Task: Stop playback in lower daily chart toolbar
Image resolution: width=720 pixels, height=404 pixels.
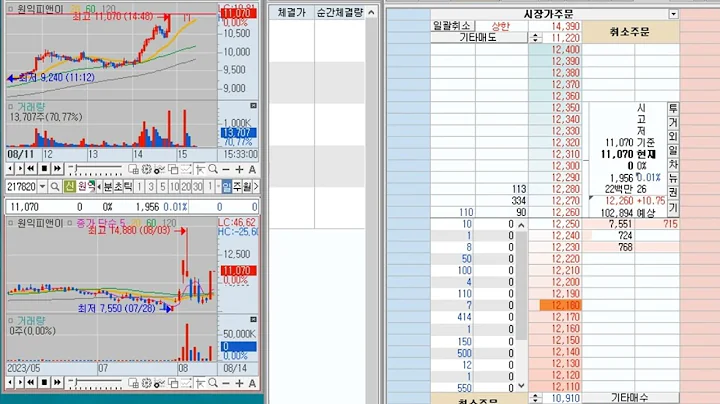Action: [44, 382]
